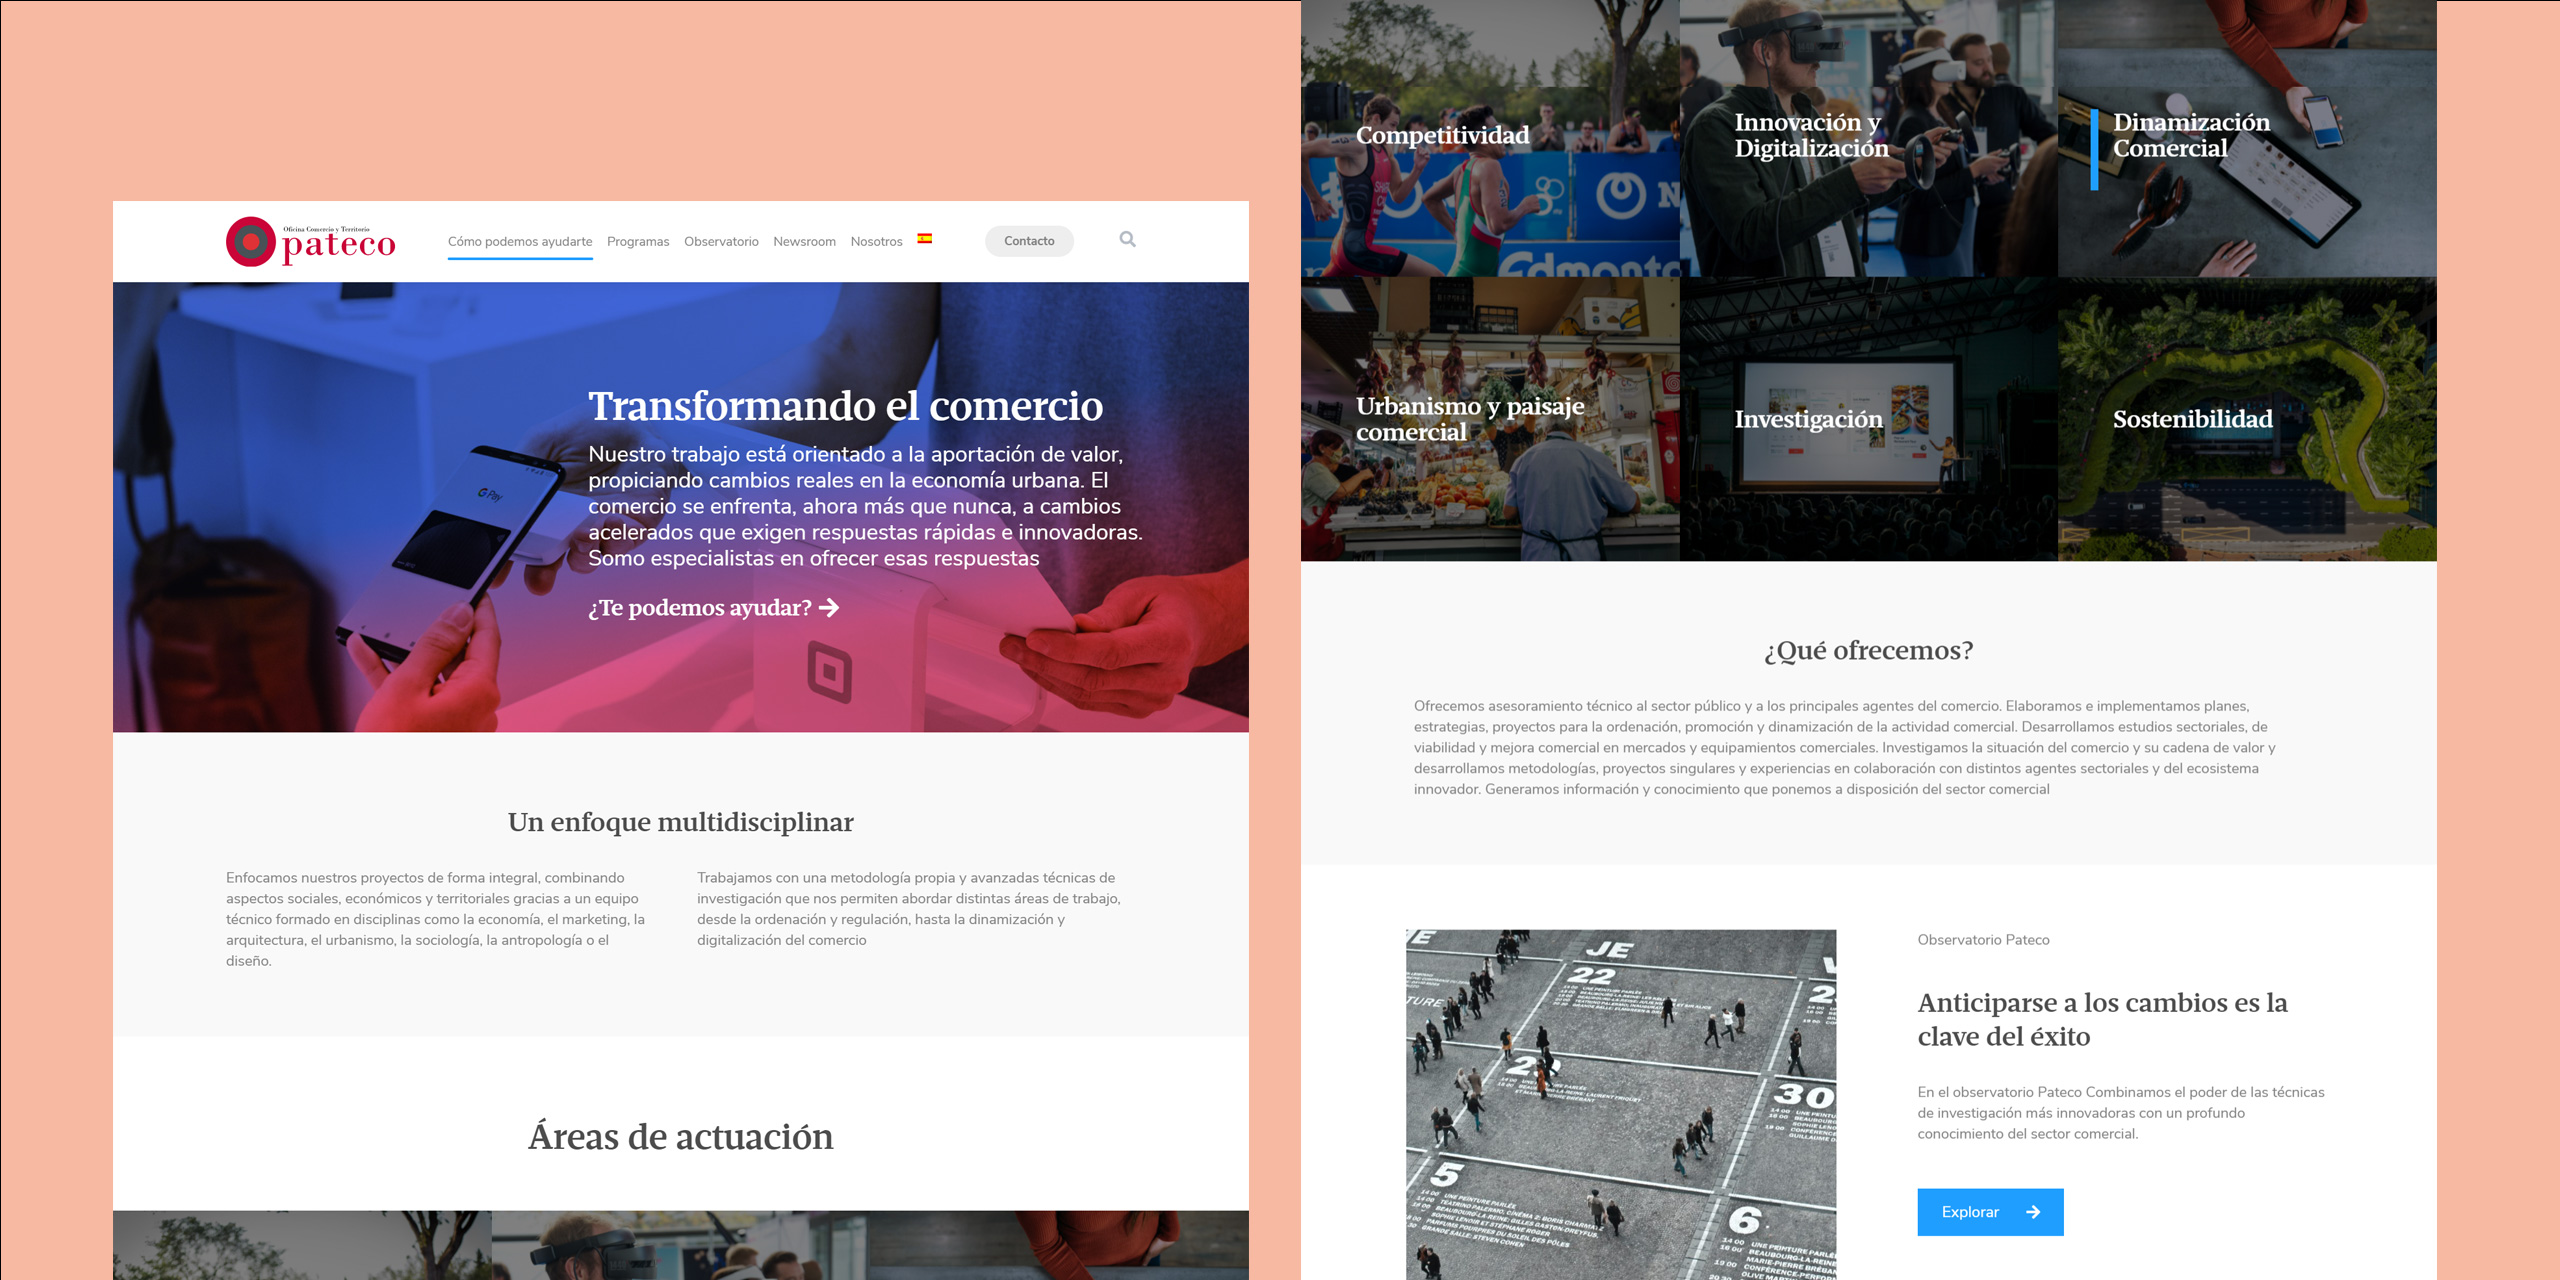Open the Investigación area tile

(x=1868, y=420)
